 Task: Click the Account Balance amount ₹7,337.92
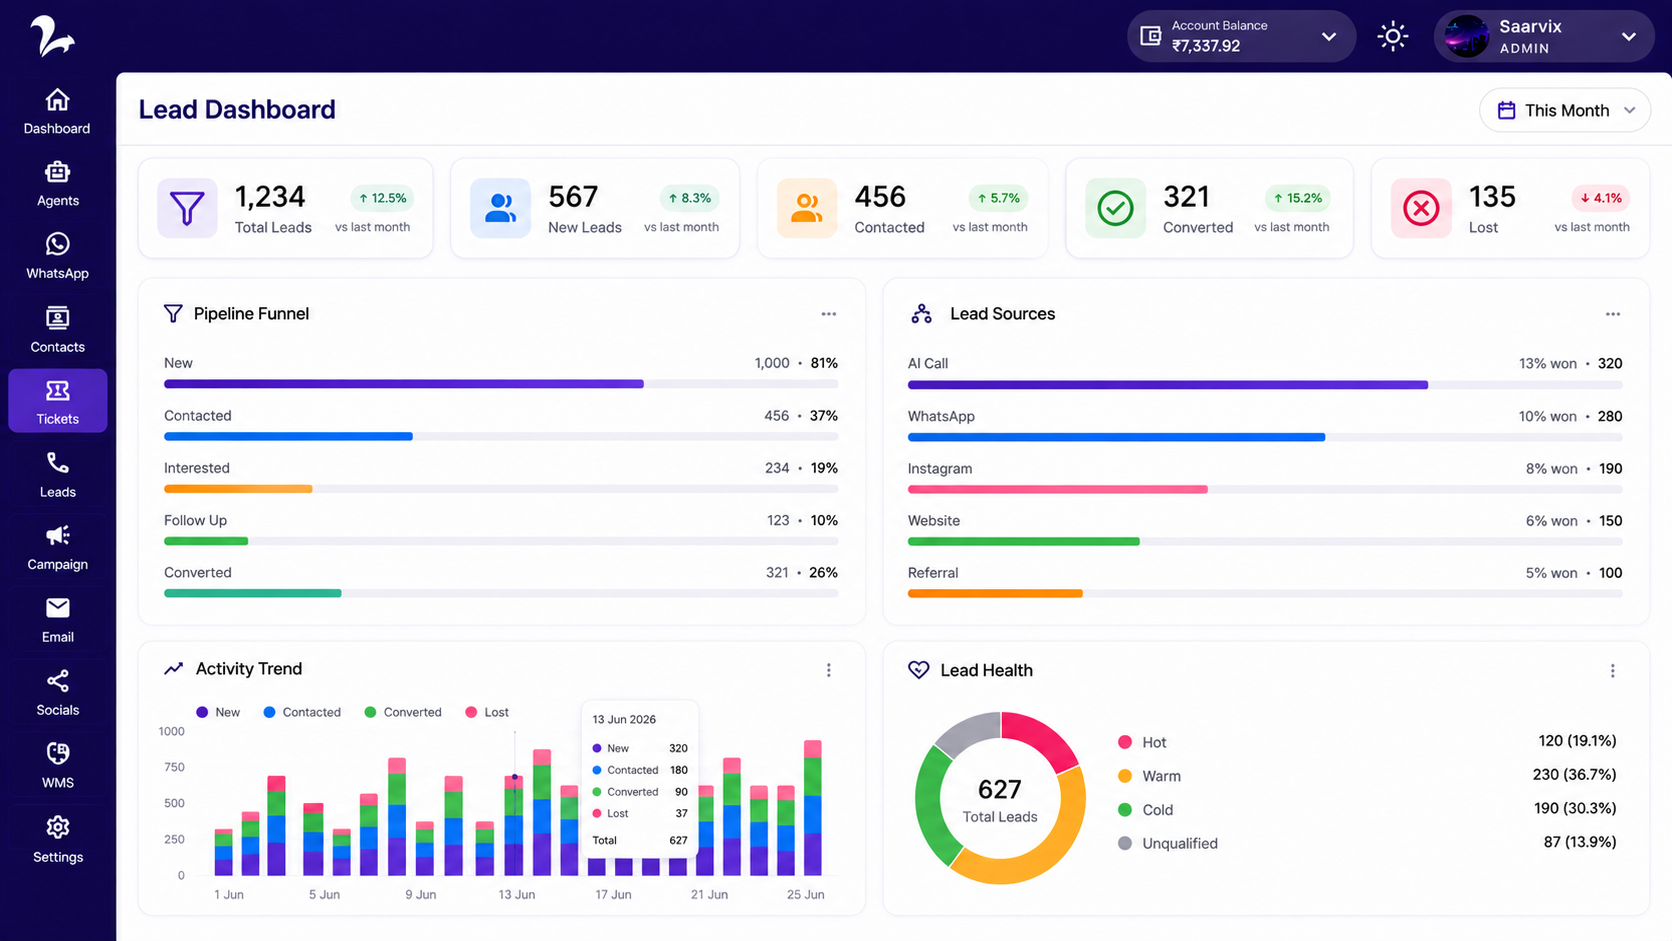click(x=1206, y=46)
